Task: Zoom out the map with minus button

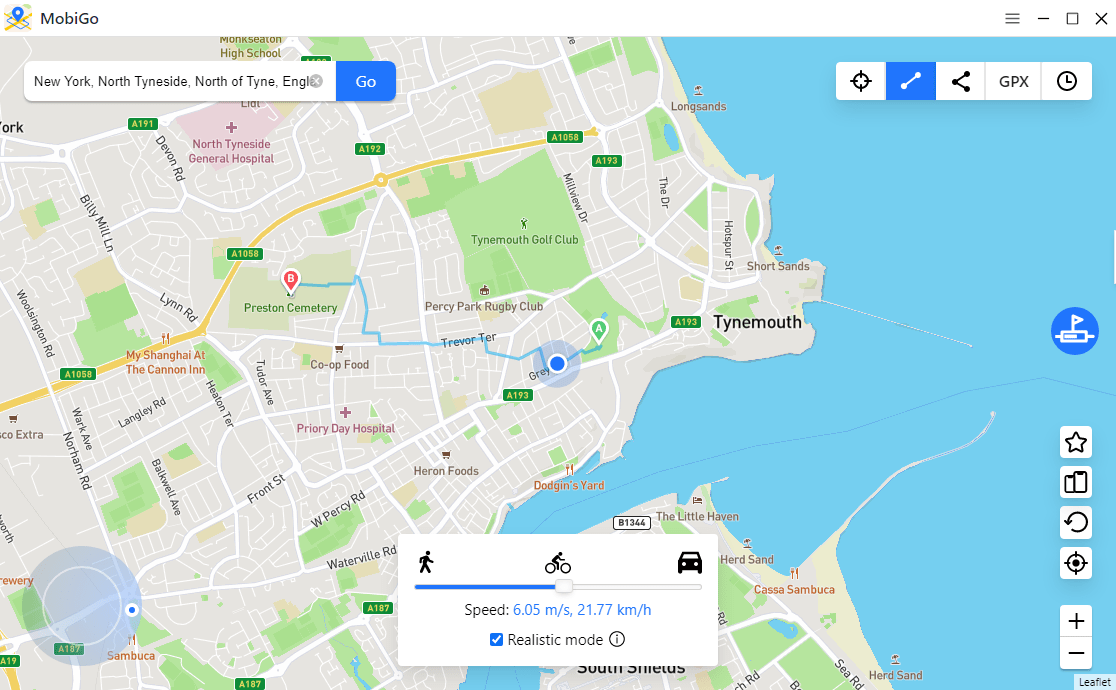Action: click(1075, 653)
